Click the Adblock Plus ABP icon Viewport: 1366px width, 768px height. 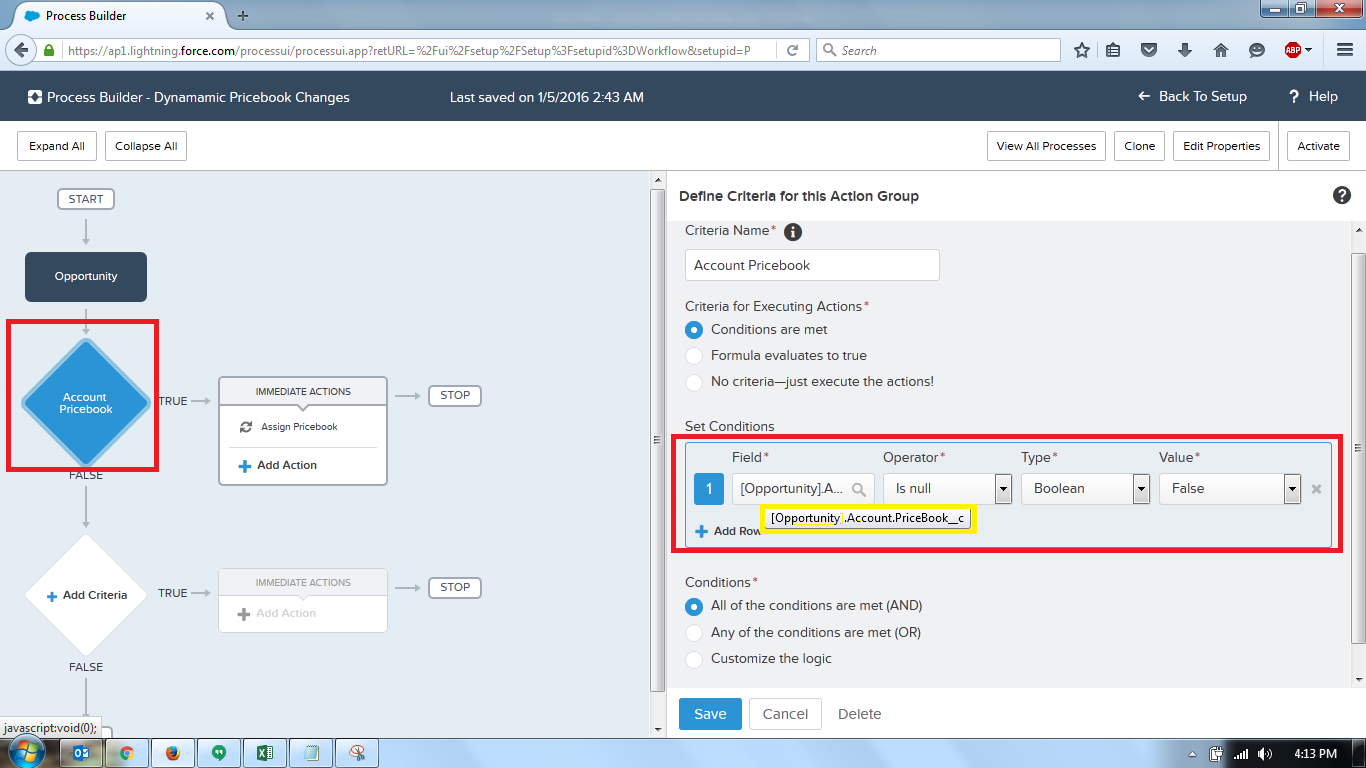1293,50
